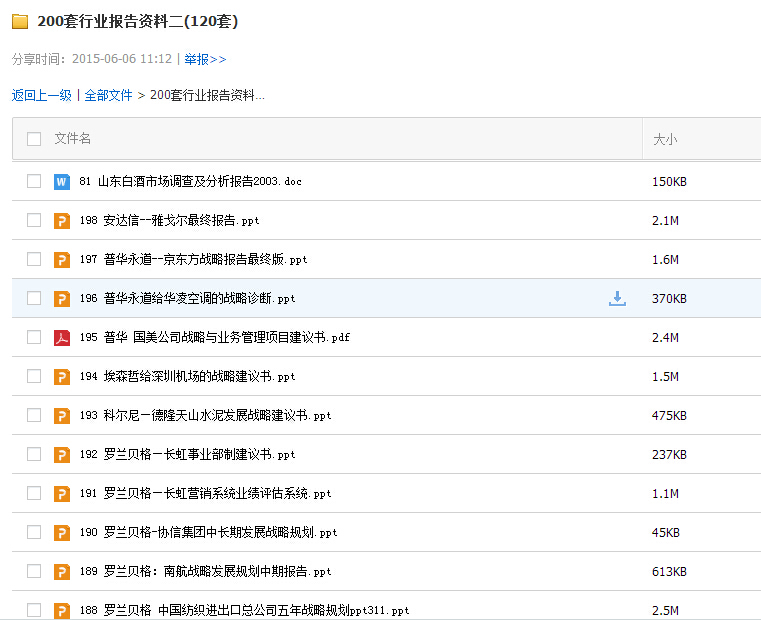This screenshot has height=620, width=761.
Task: Select checkbox for 罗兰贝格：南航战略发展规划中期报告
Action: (34, 572)
